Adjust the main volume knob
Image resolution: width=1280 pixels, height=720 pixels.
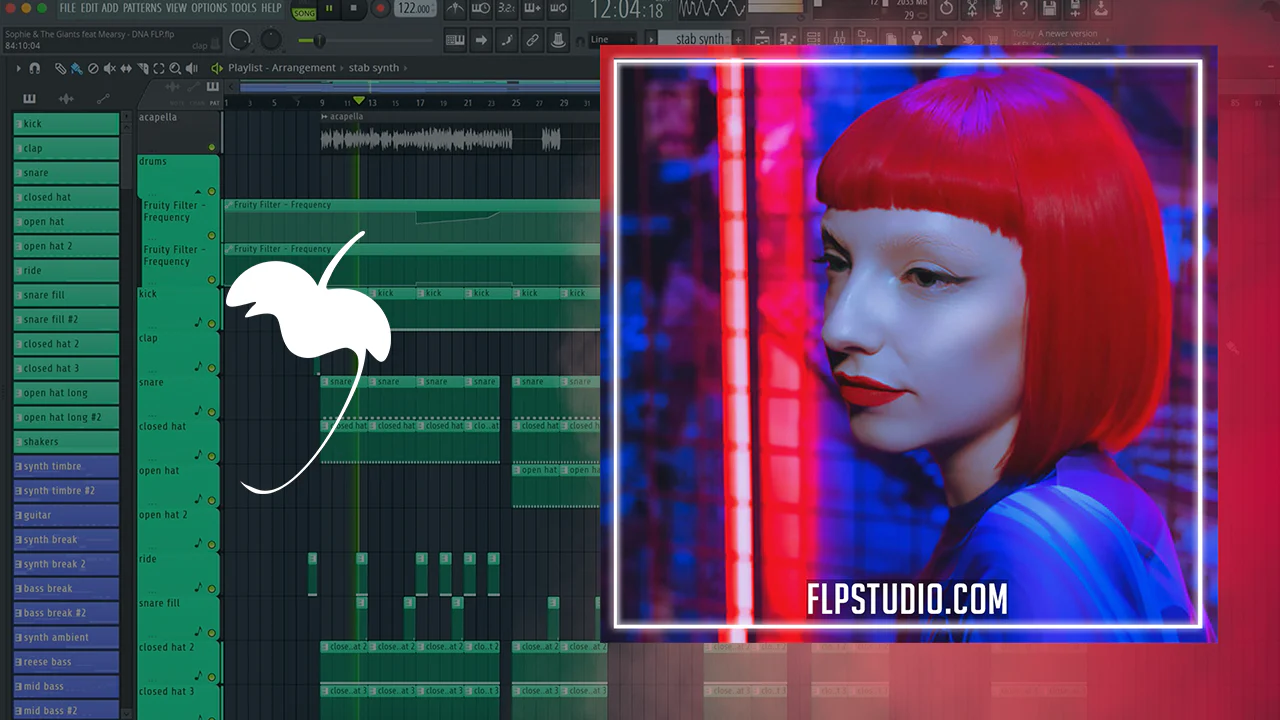[x=239, y=41]
